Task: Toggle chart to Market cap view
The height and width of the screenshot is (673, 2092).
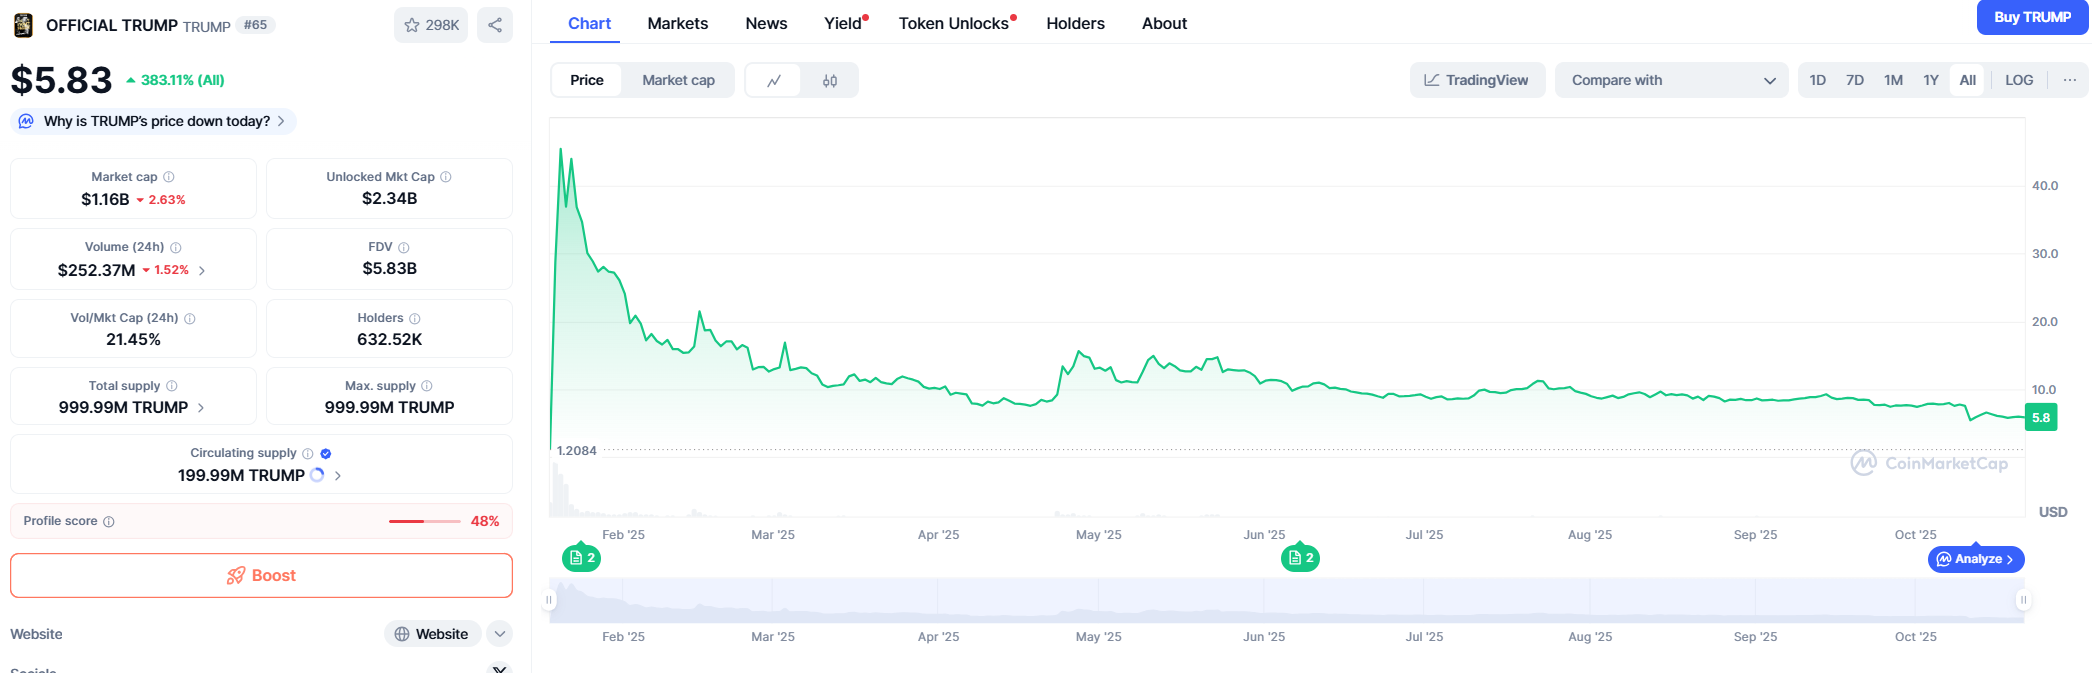Action: pyautogui.click(x=678, y=81)
